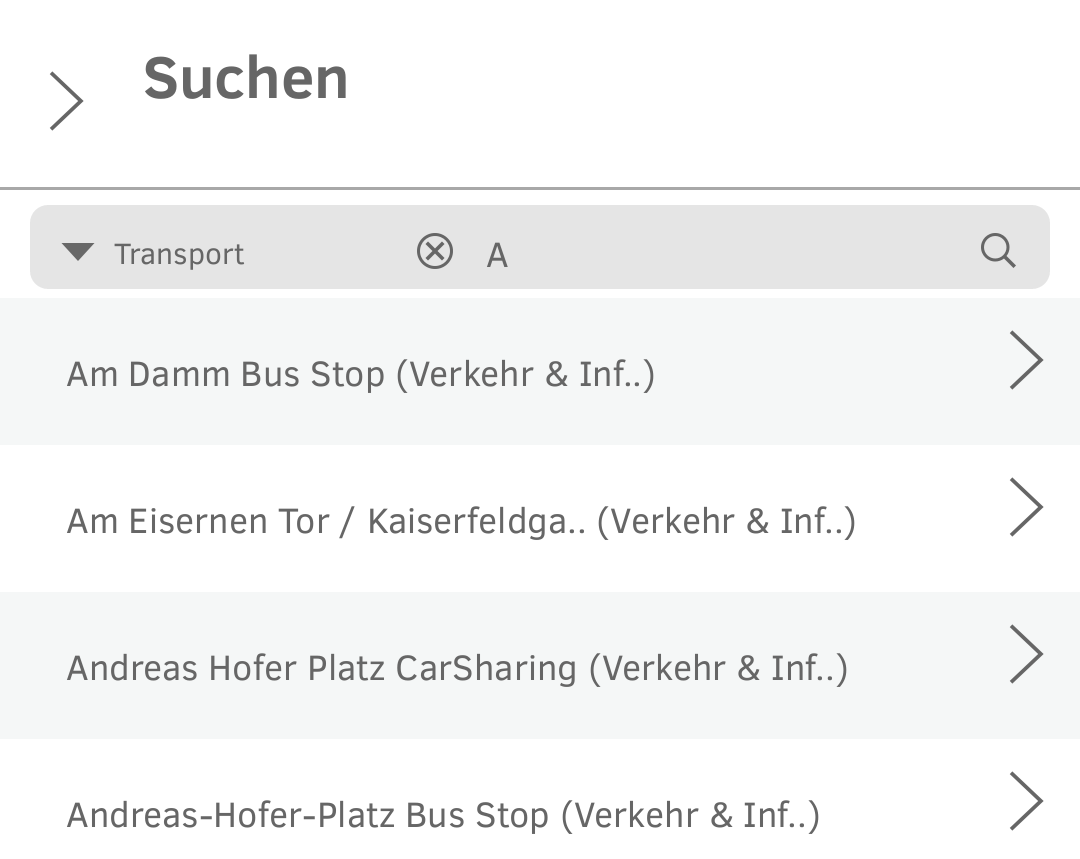Click chevron for Andreas-Hofer-Platz Bus Stop
This screenshot has height=859, width=1080.
1026,801
